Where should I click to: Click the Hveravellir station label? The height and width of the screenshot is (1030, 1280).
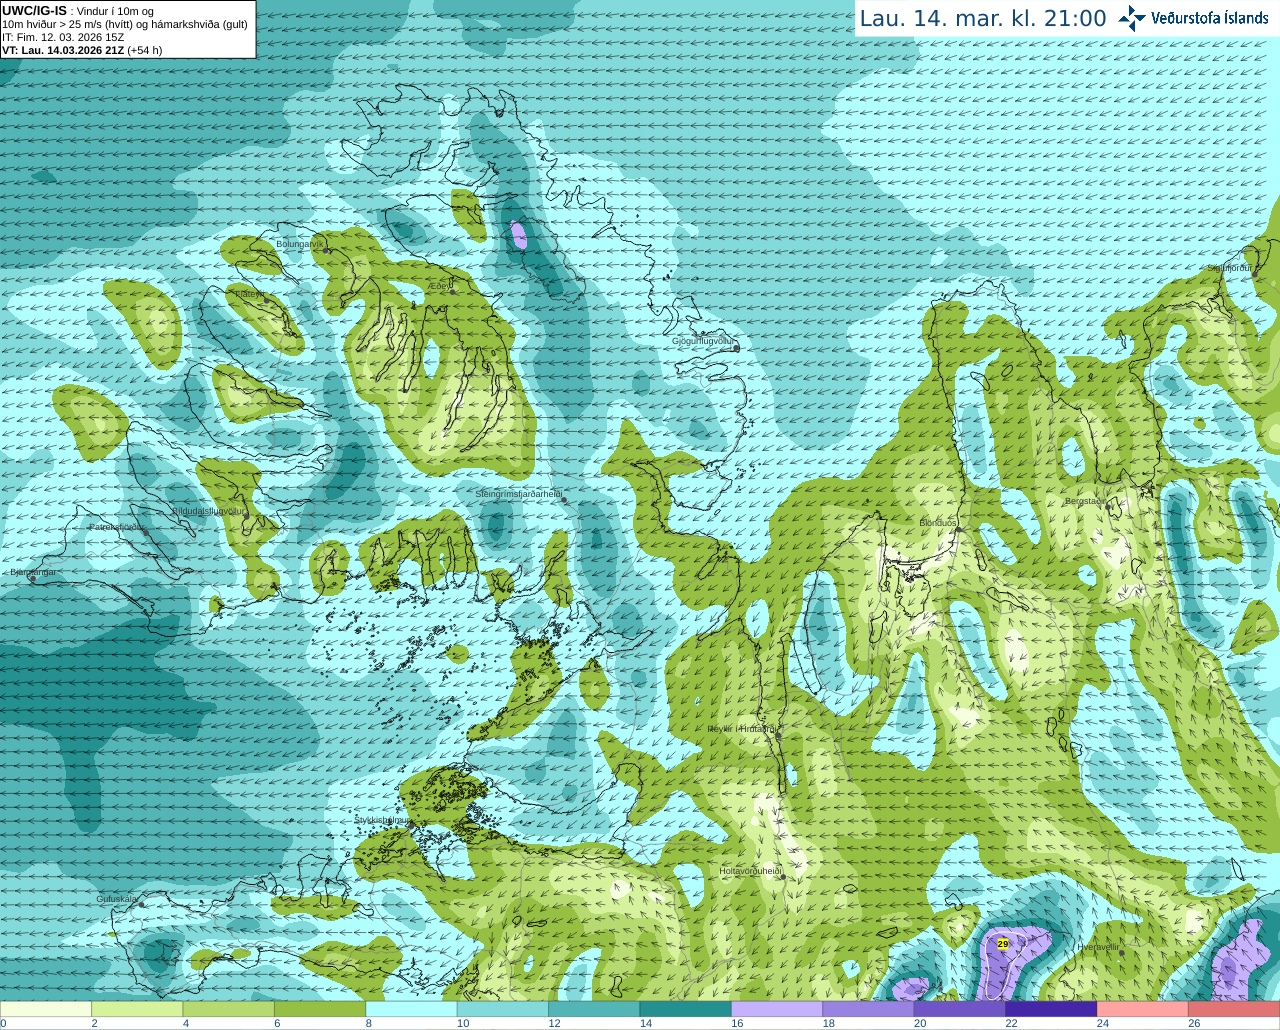point(1099,946)
